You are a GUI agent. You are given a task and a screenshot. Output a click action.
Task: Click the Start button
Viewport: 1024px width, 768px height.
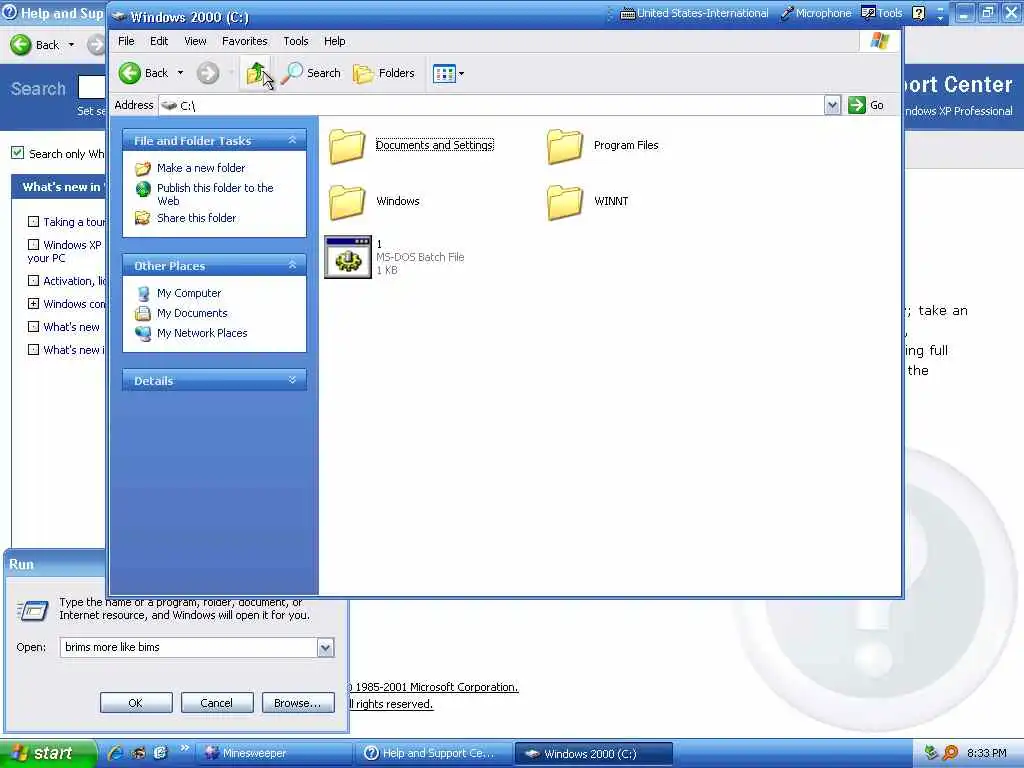point(48,753)
